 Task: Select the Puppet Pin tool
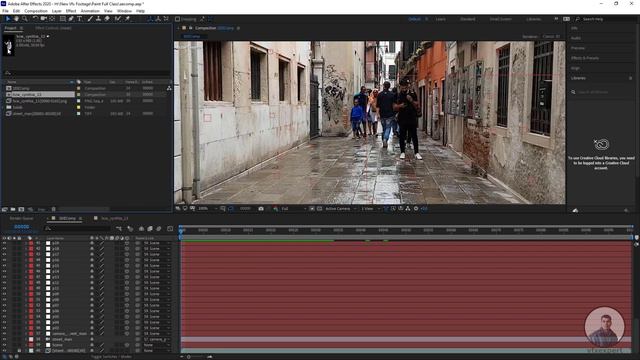[x=127, y=19]
